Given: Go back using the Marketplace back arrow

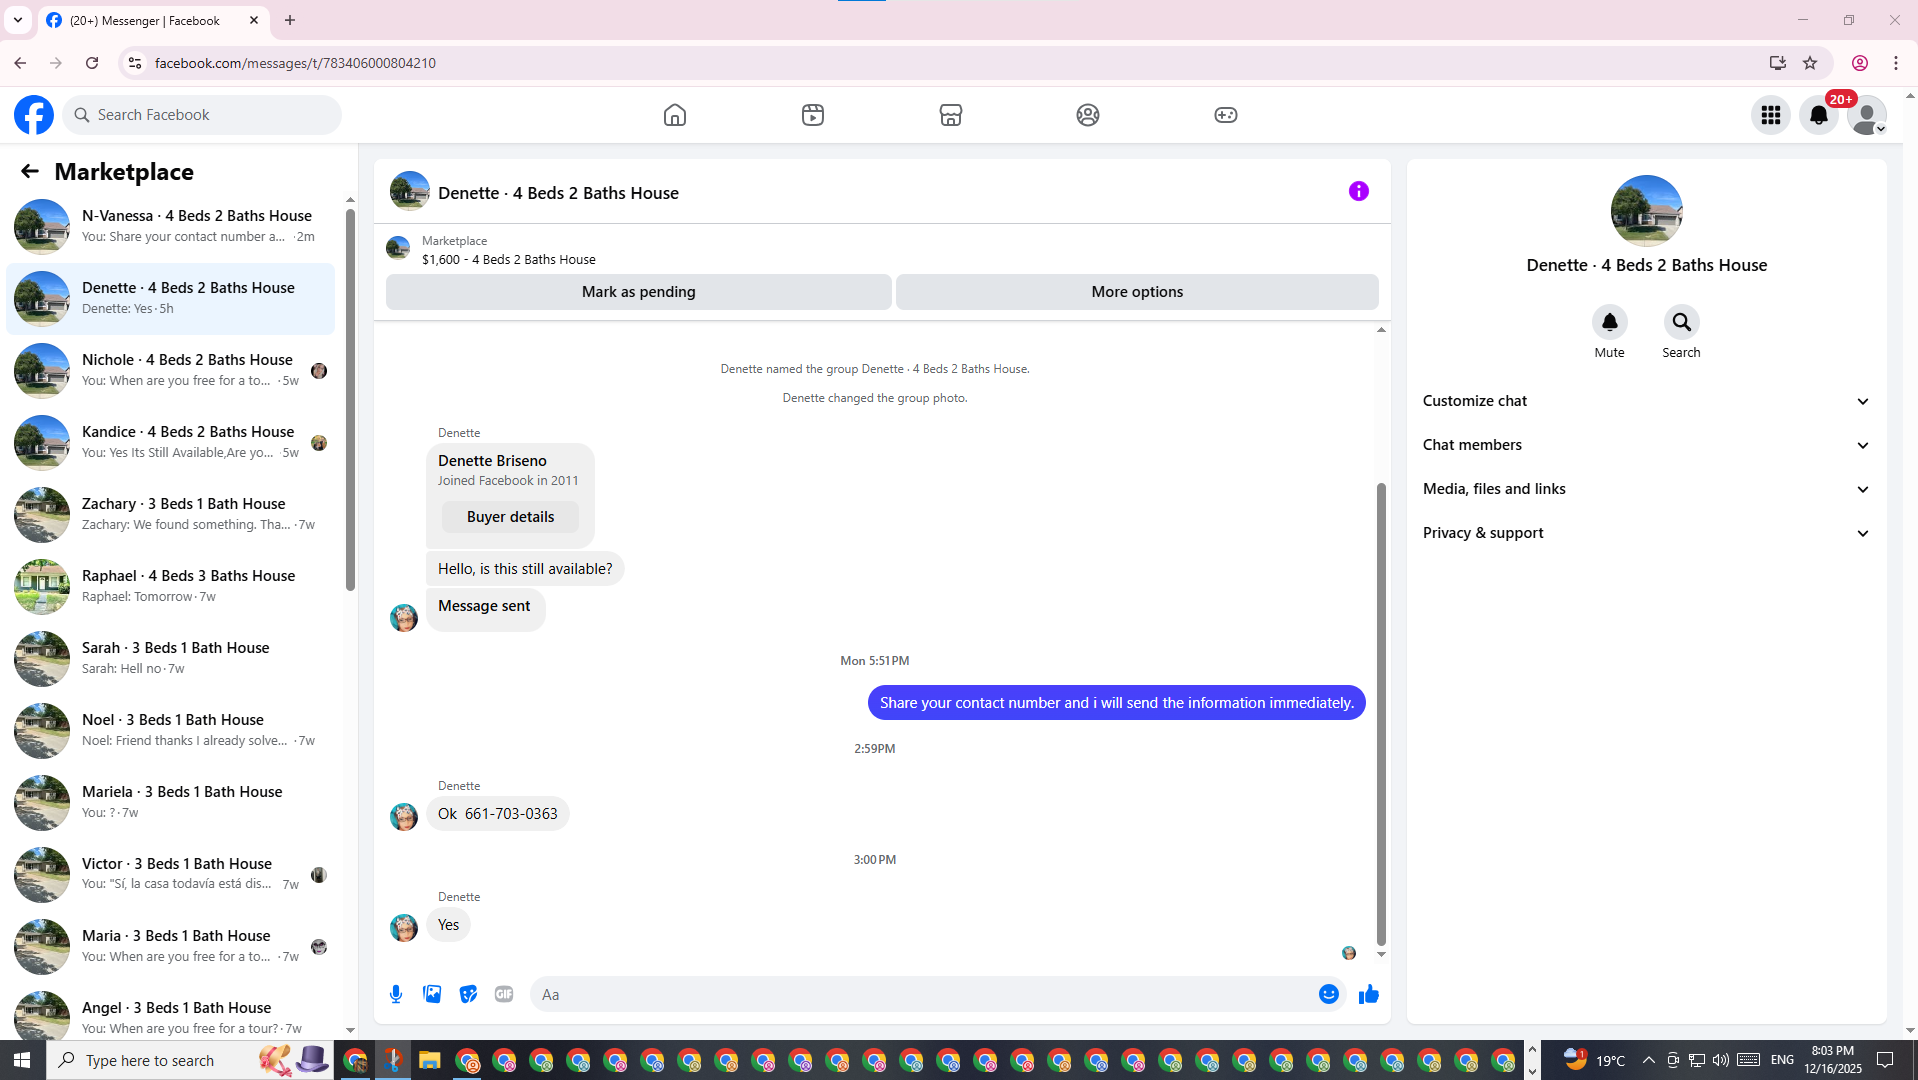Looking at the screenshot, I should coord(30,172).
